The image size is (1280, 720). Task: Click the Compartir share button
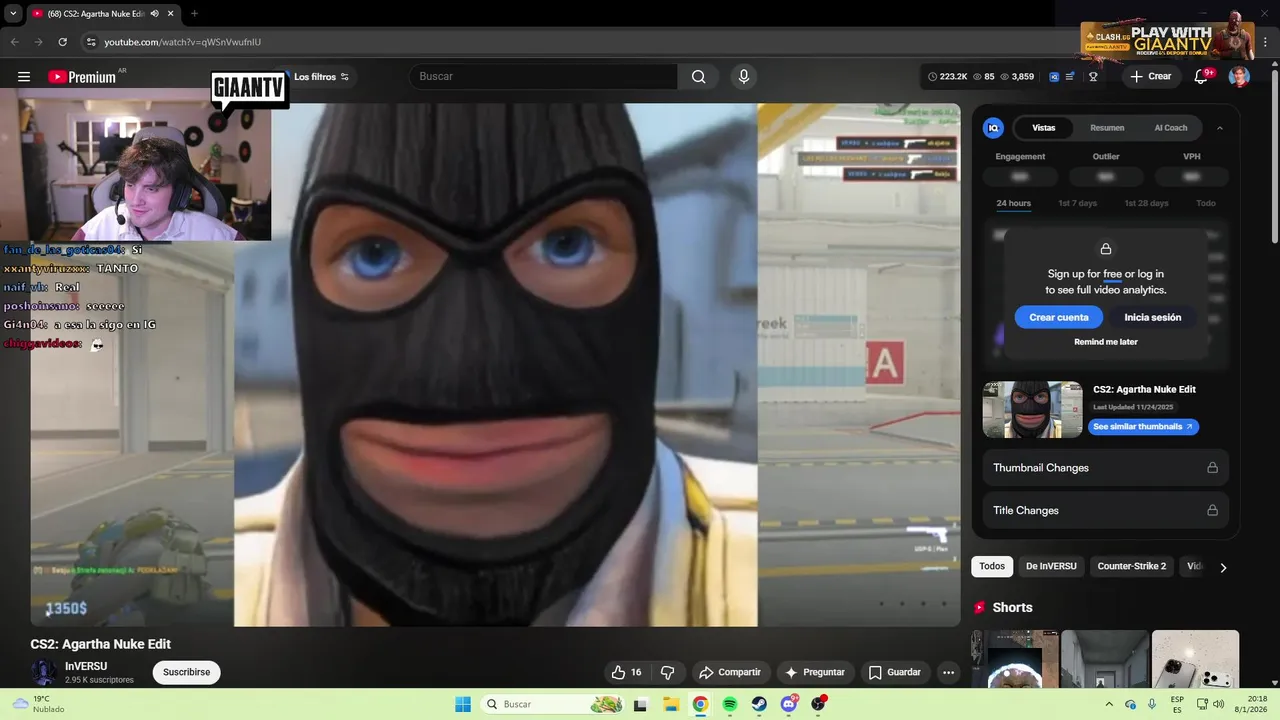click(x=730, y=672)
